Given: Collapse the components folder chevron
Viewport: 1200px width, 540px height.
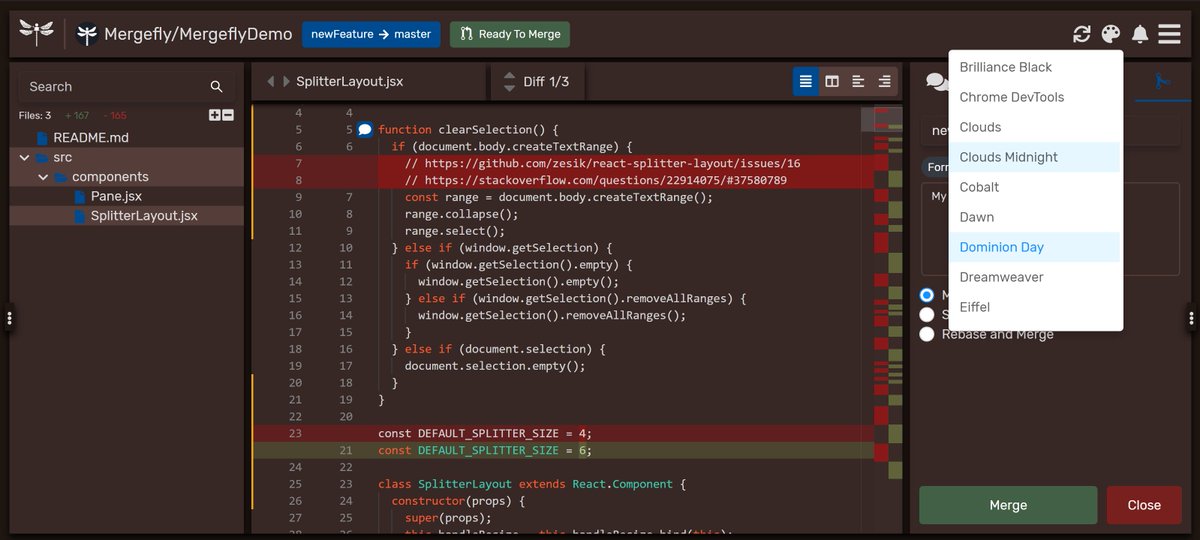Looking at the screenshot, I should pos(43,177).
